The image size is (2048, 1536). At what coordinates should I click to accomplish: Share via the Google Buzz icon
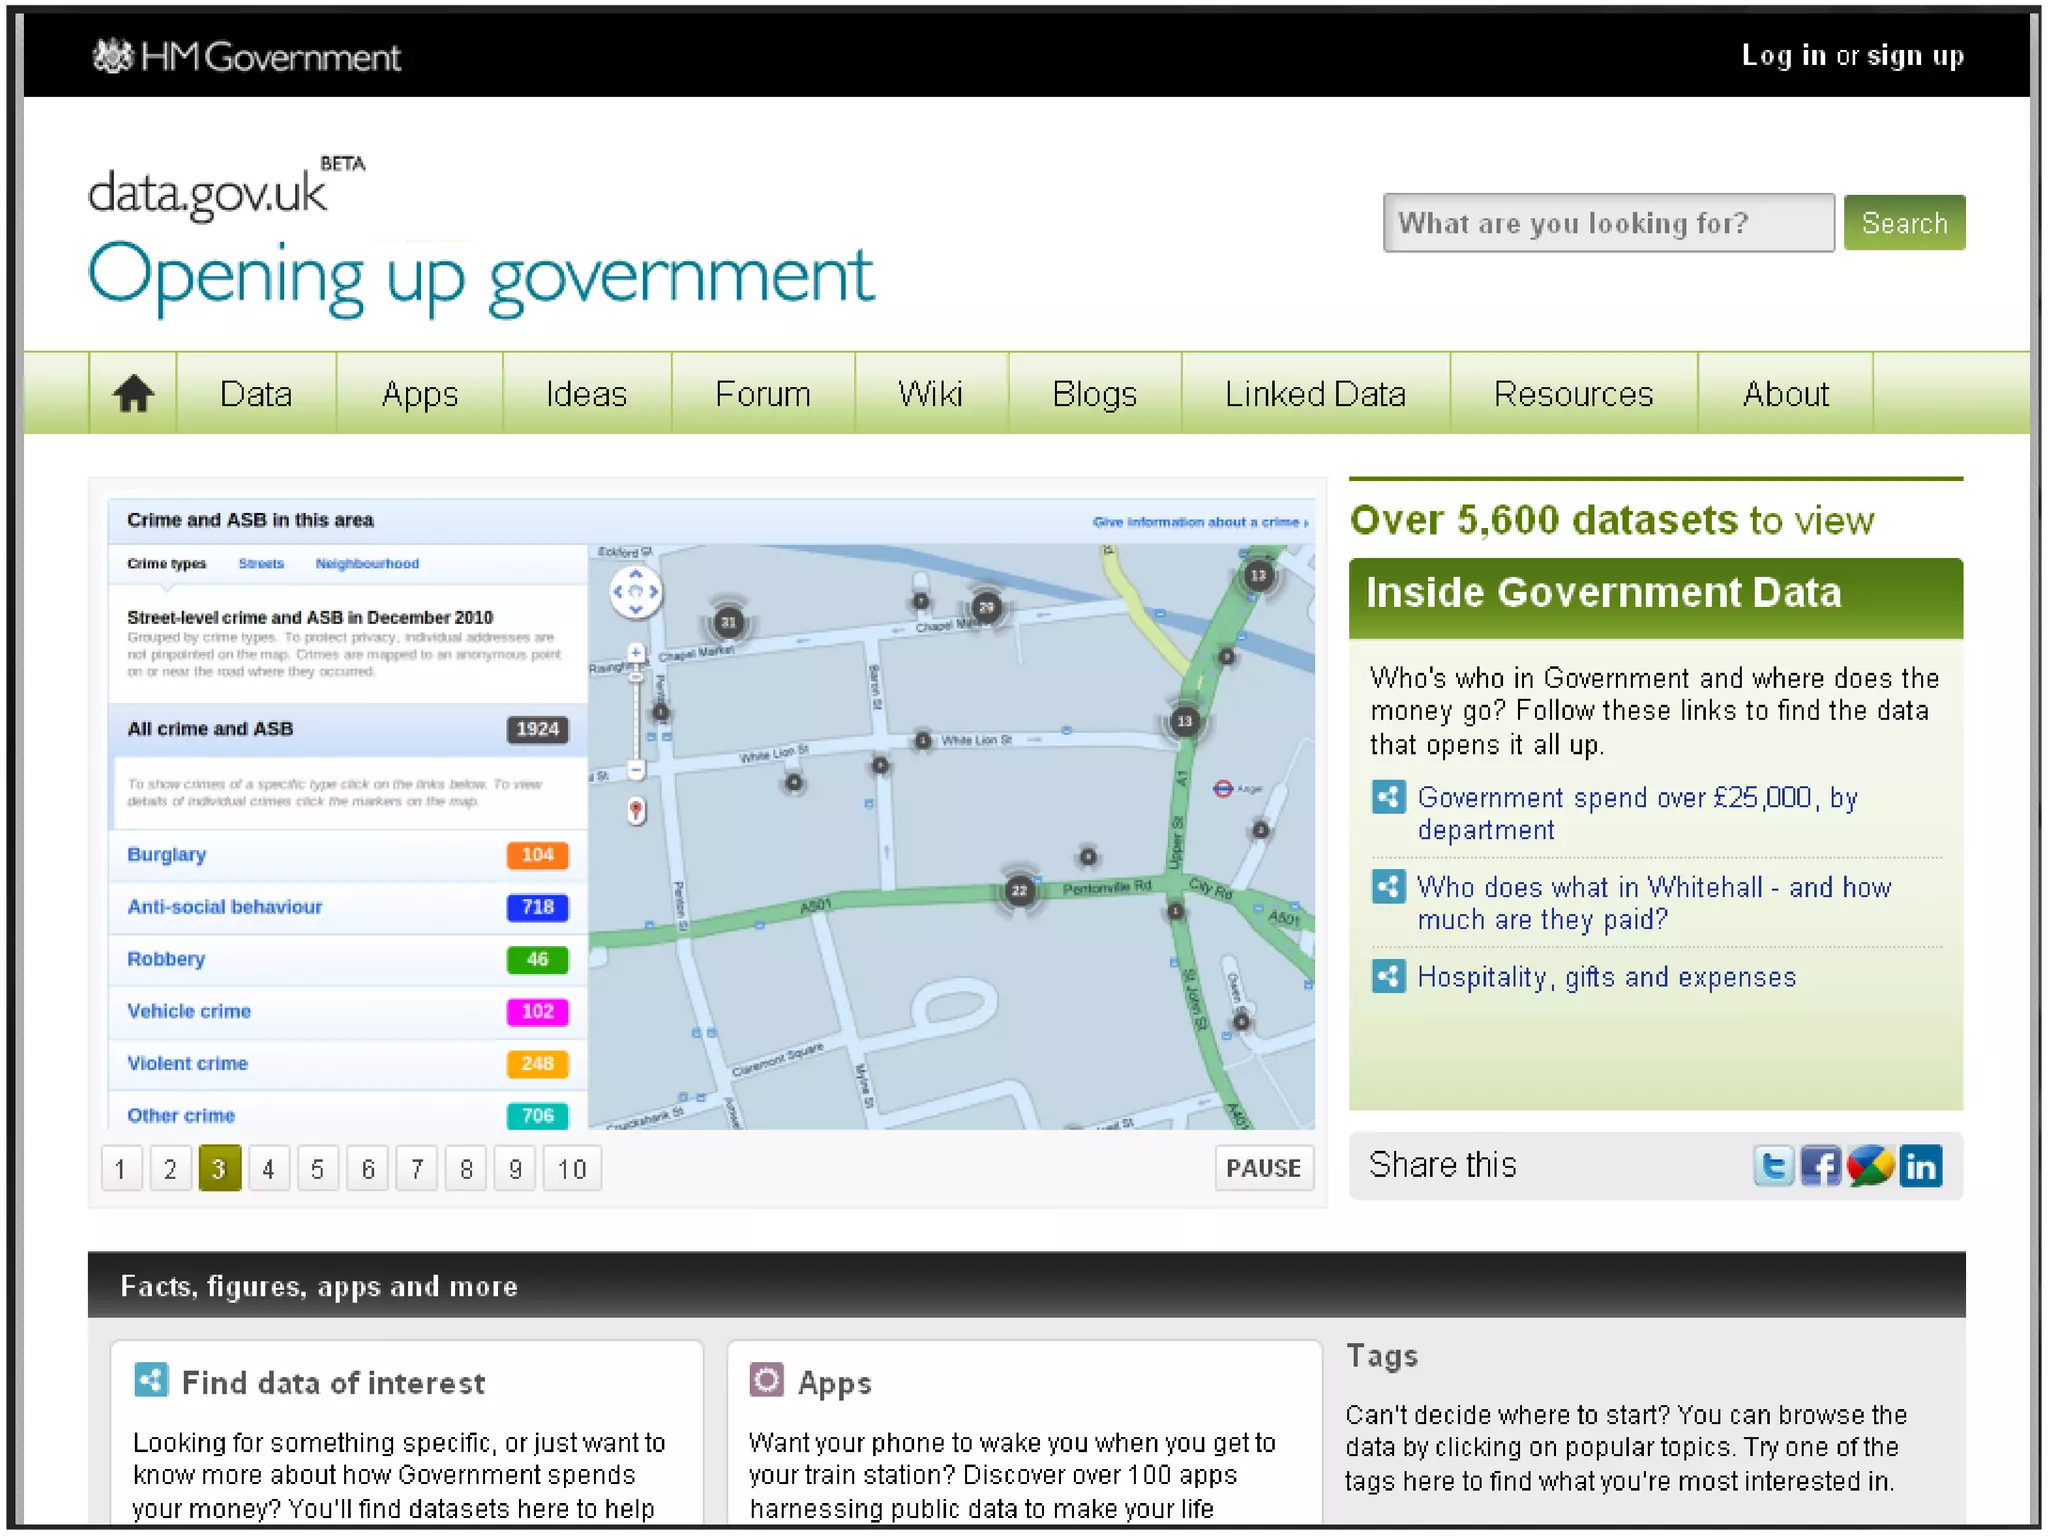click(x=1870, y=1166)
